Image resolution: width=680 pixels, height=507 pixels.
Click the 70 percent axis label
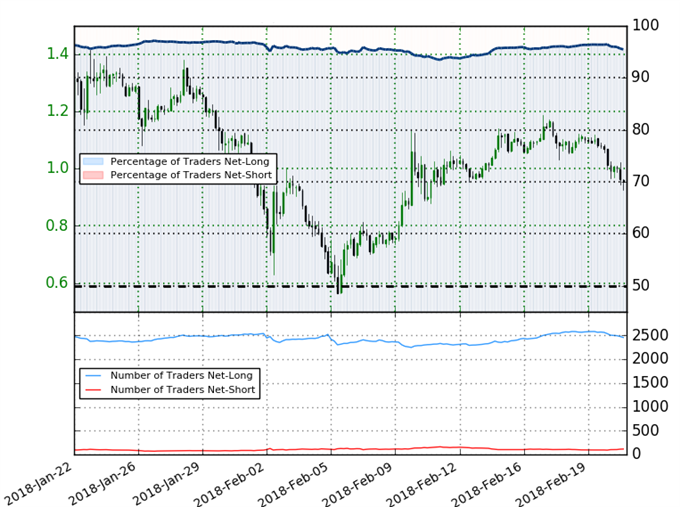pos(641,181)
